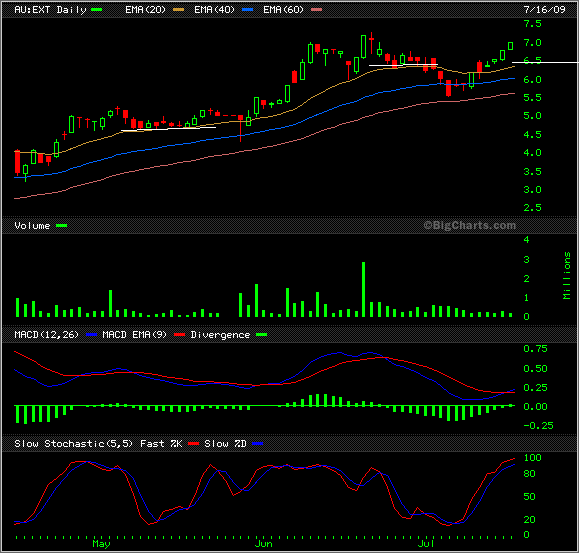The height and width of the screenshot is (553, 579).
Task: Click the 7.0 price axis label
Action: tap(532, 43)
